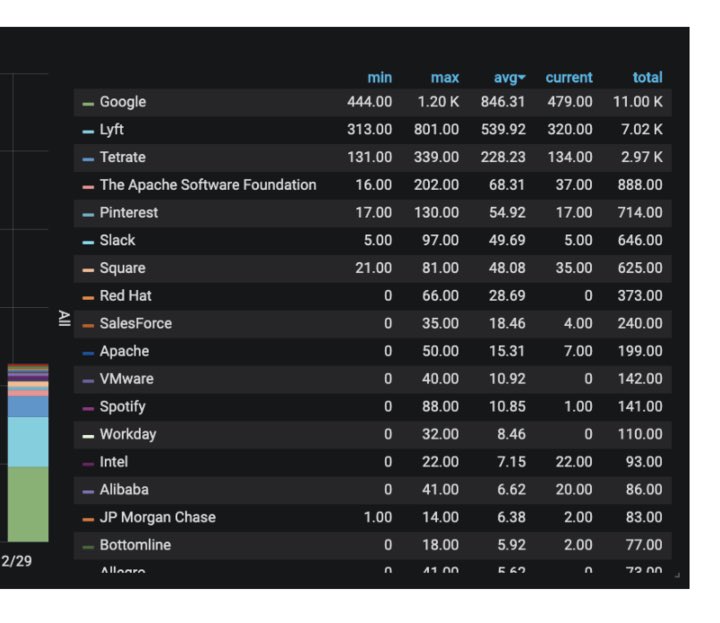This screenshot has width=720, height=623.
Task: Toggle the Square series in legend
Action: [123, 268]
